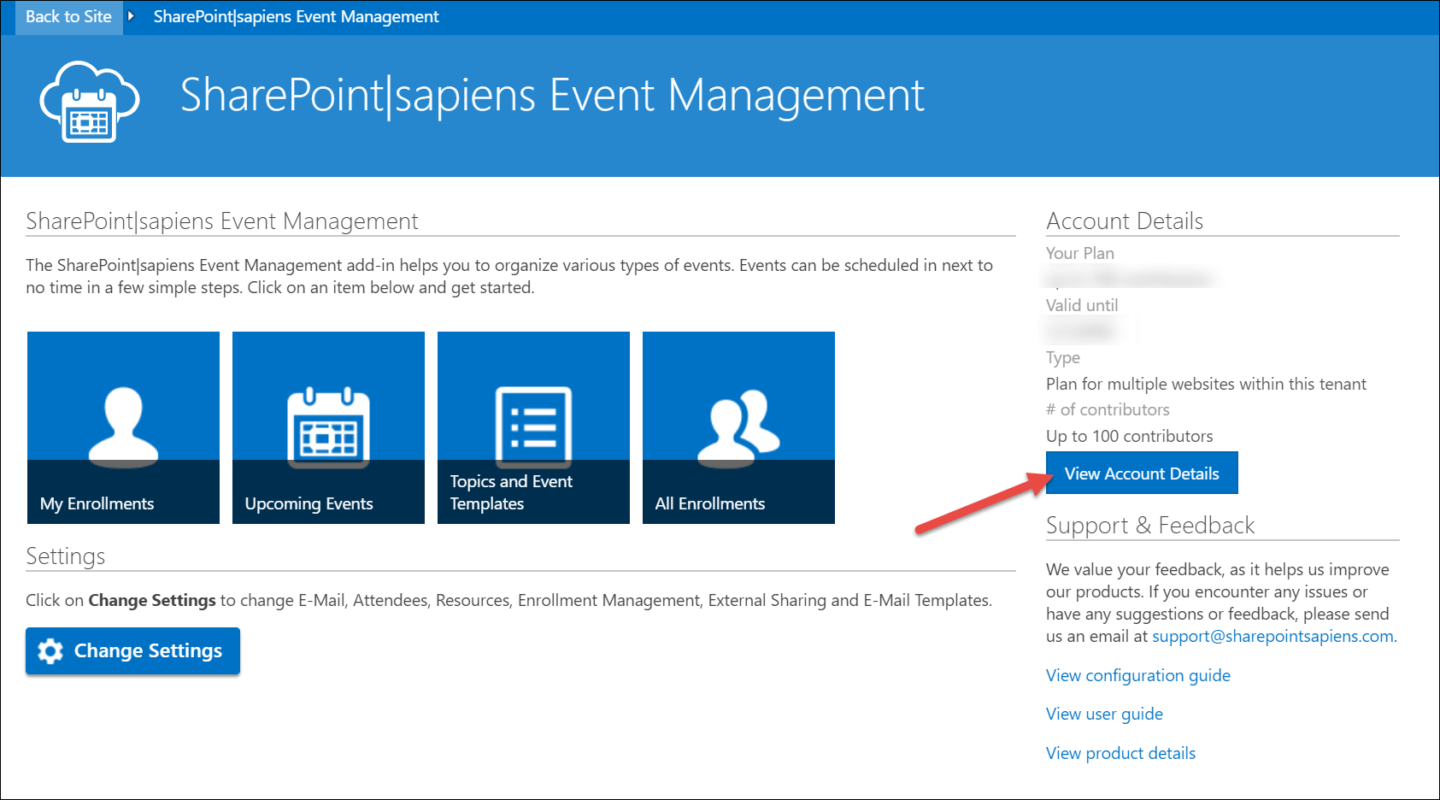
Task: Open the View configuration guide link
Action: (x=1137, y=675)
